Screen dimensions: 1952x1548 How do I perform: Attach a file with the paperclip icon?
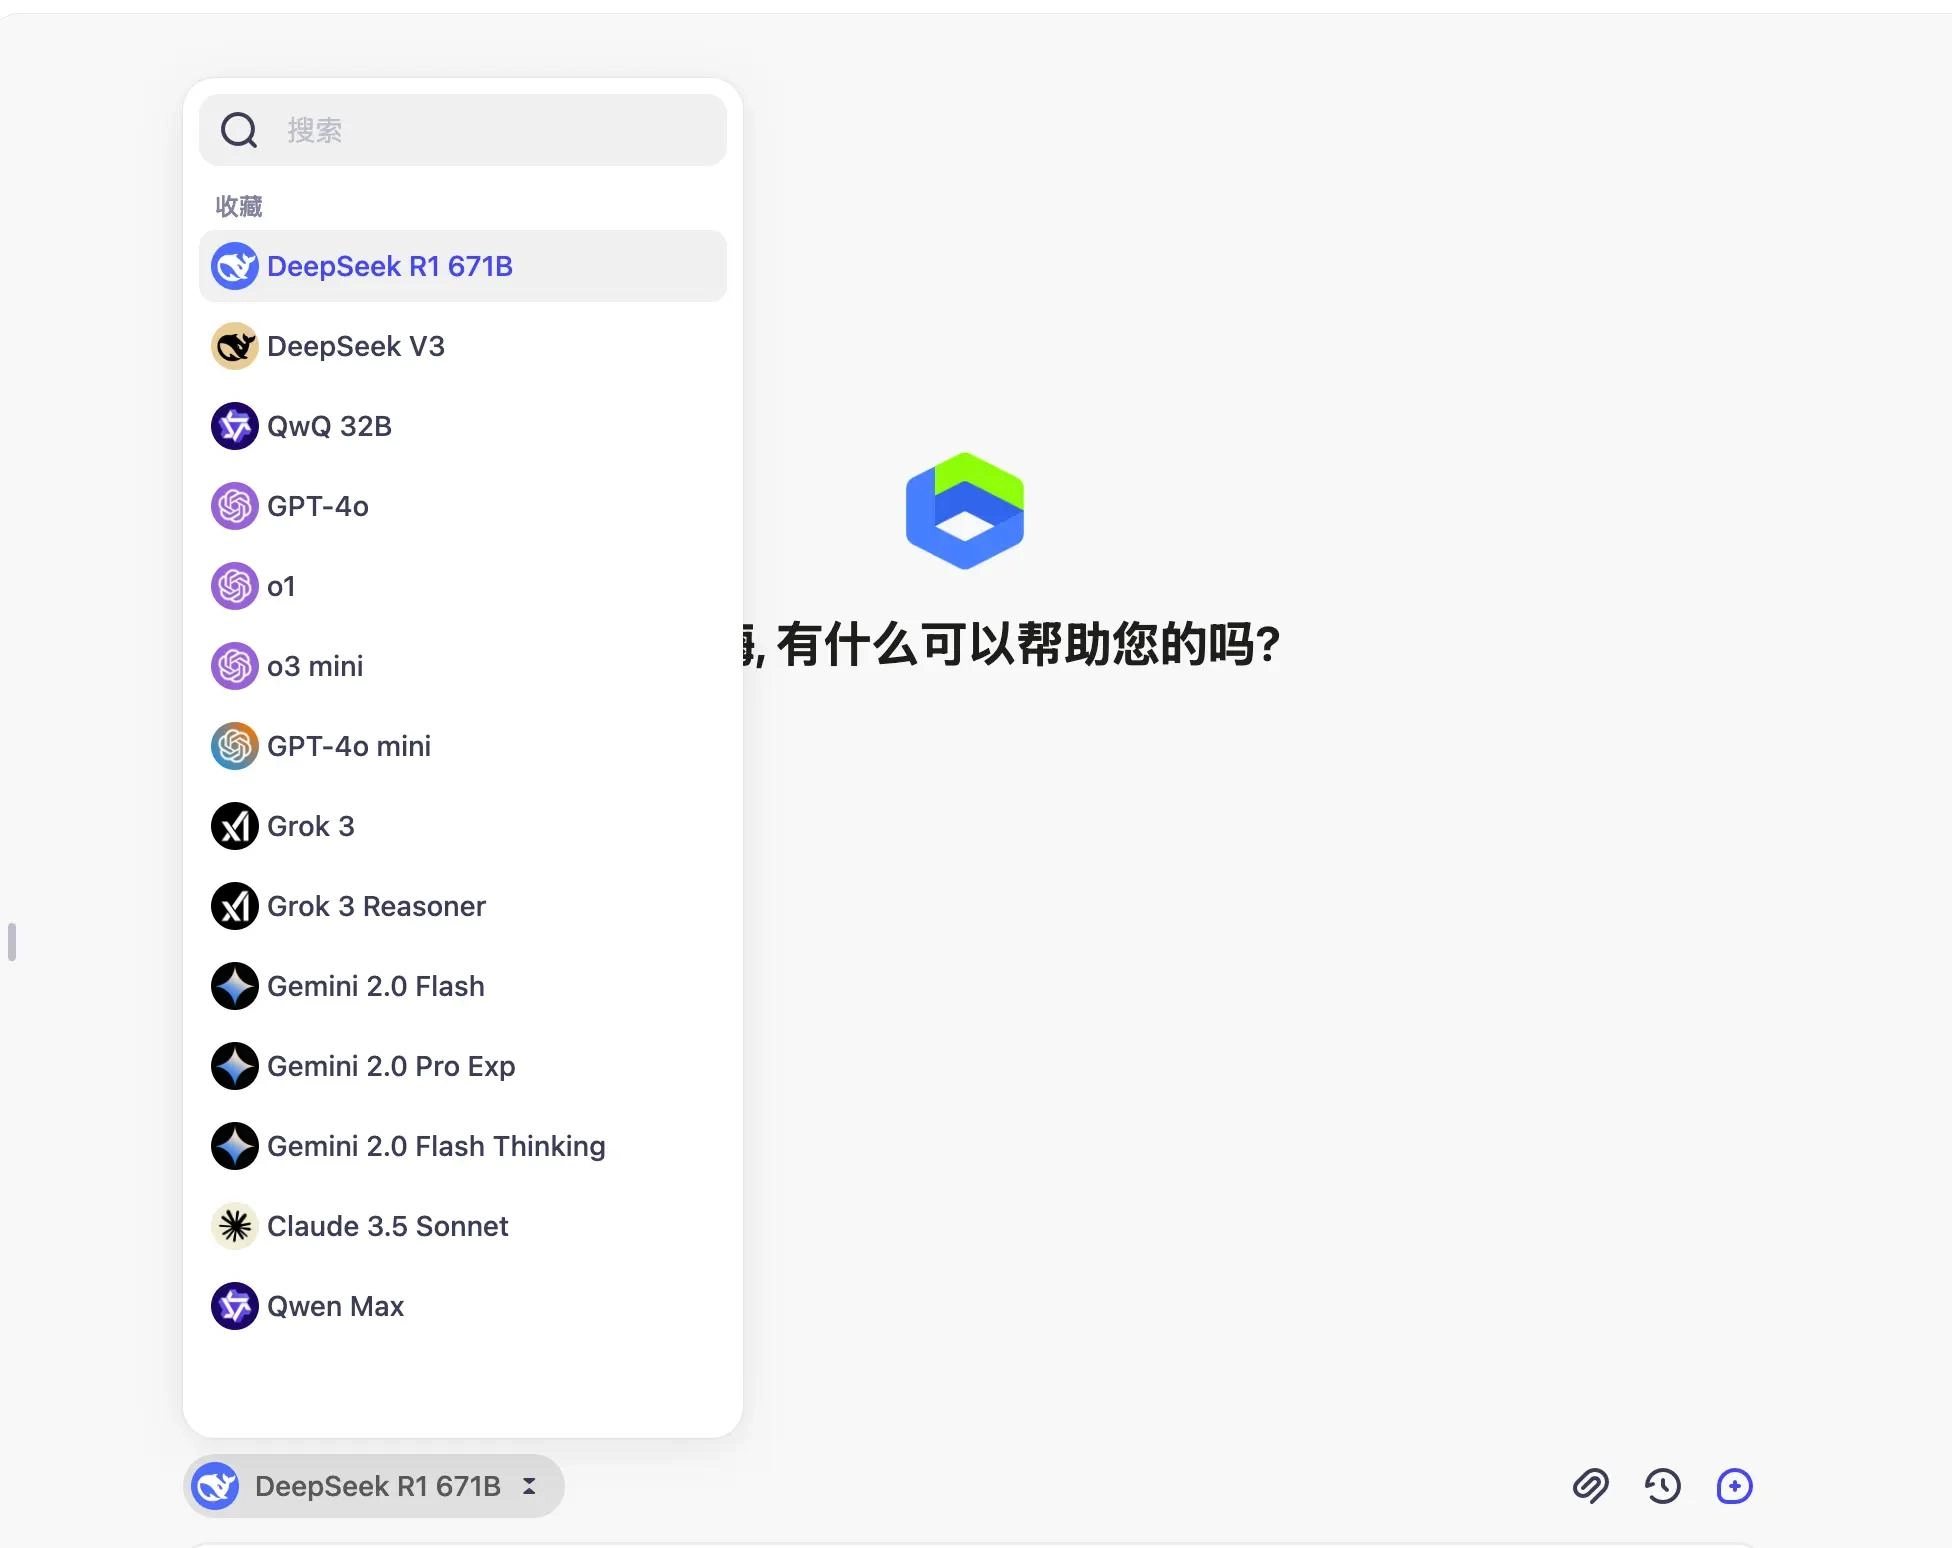(1591, 1486)
